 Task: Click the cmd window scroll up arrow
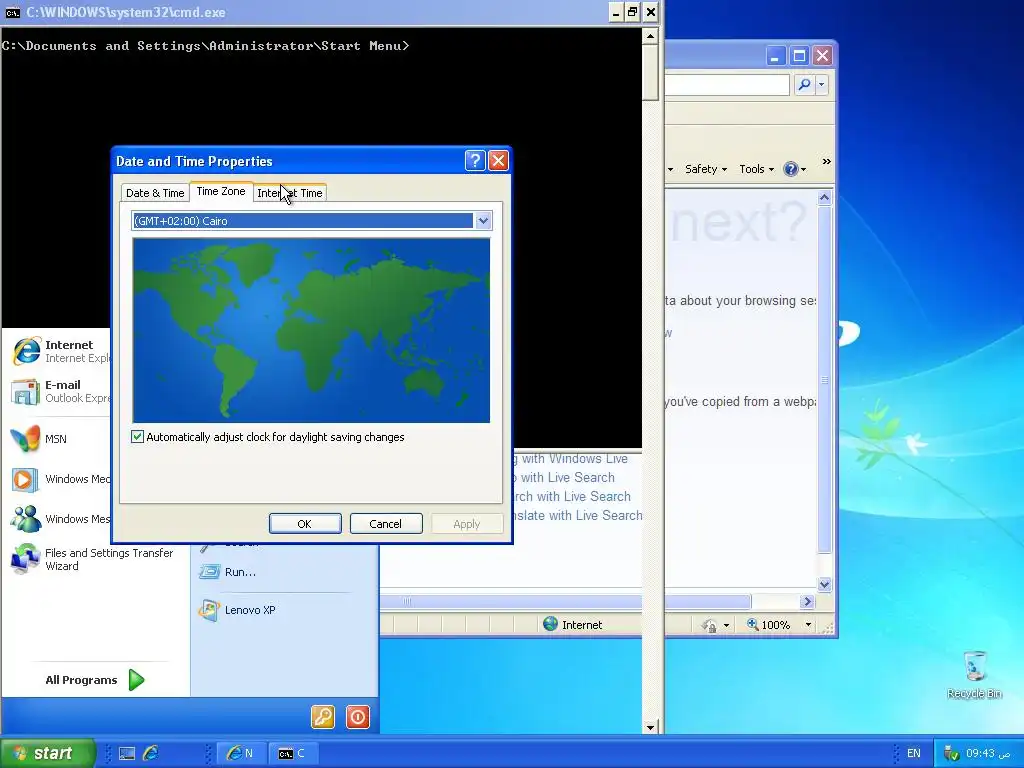click(x=650, y=36)
